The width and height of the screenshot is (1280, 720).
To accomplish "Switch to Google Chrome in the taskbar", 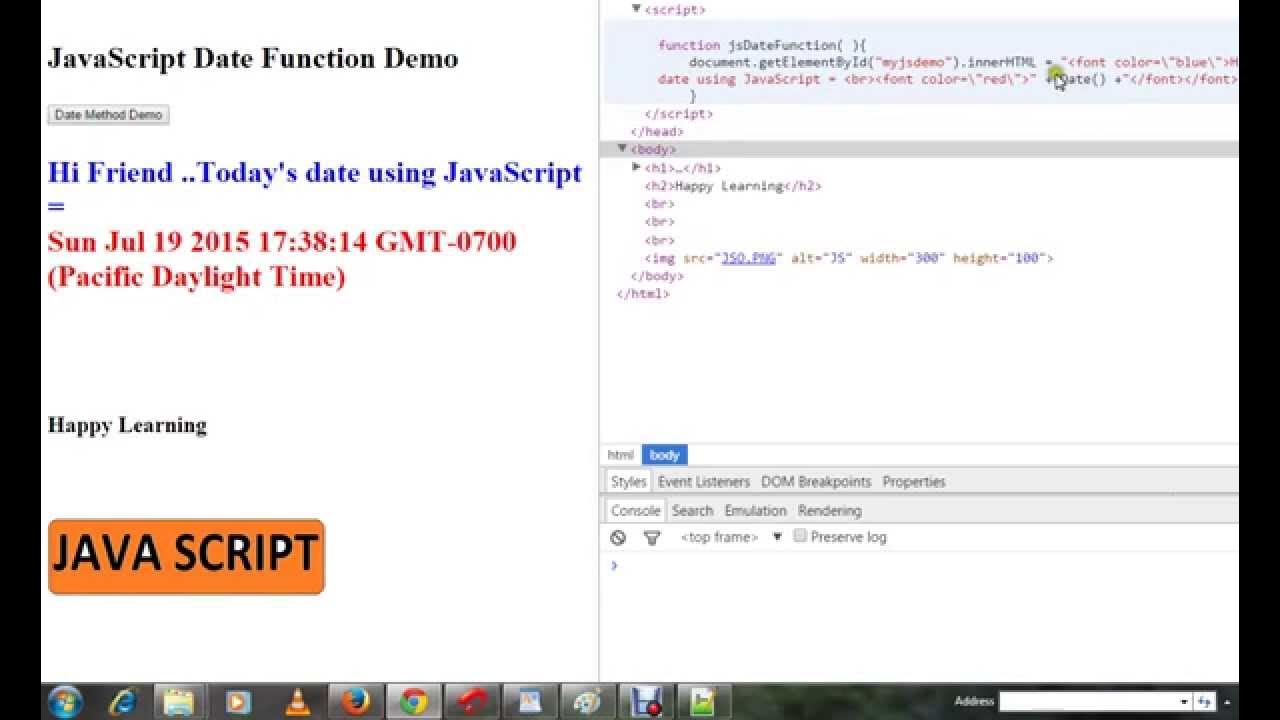I will coord(414,702).
